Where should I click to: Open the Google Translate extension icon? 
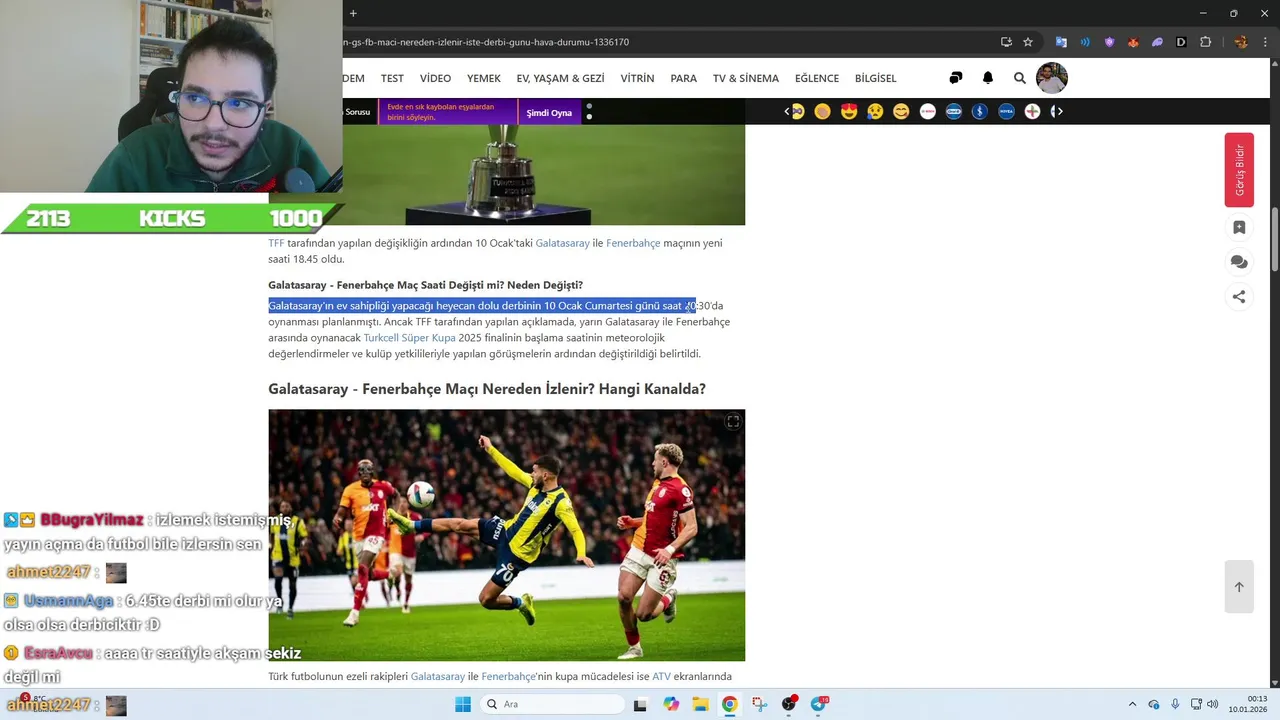(x=1061, y=42)
